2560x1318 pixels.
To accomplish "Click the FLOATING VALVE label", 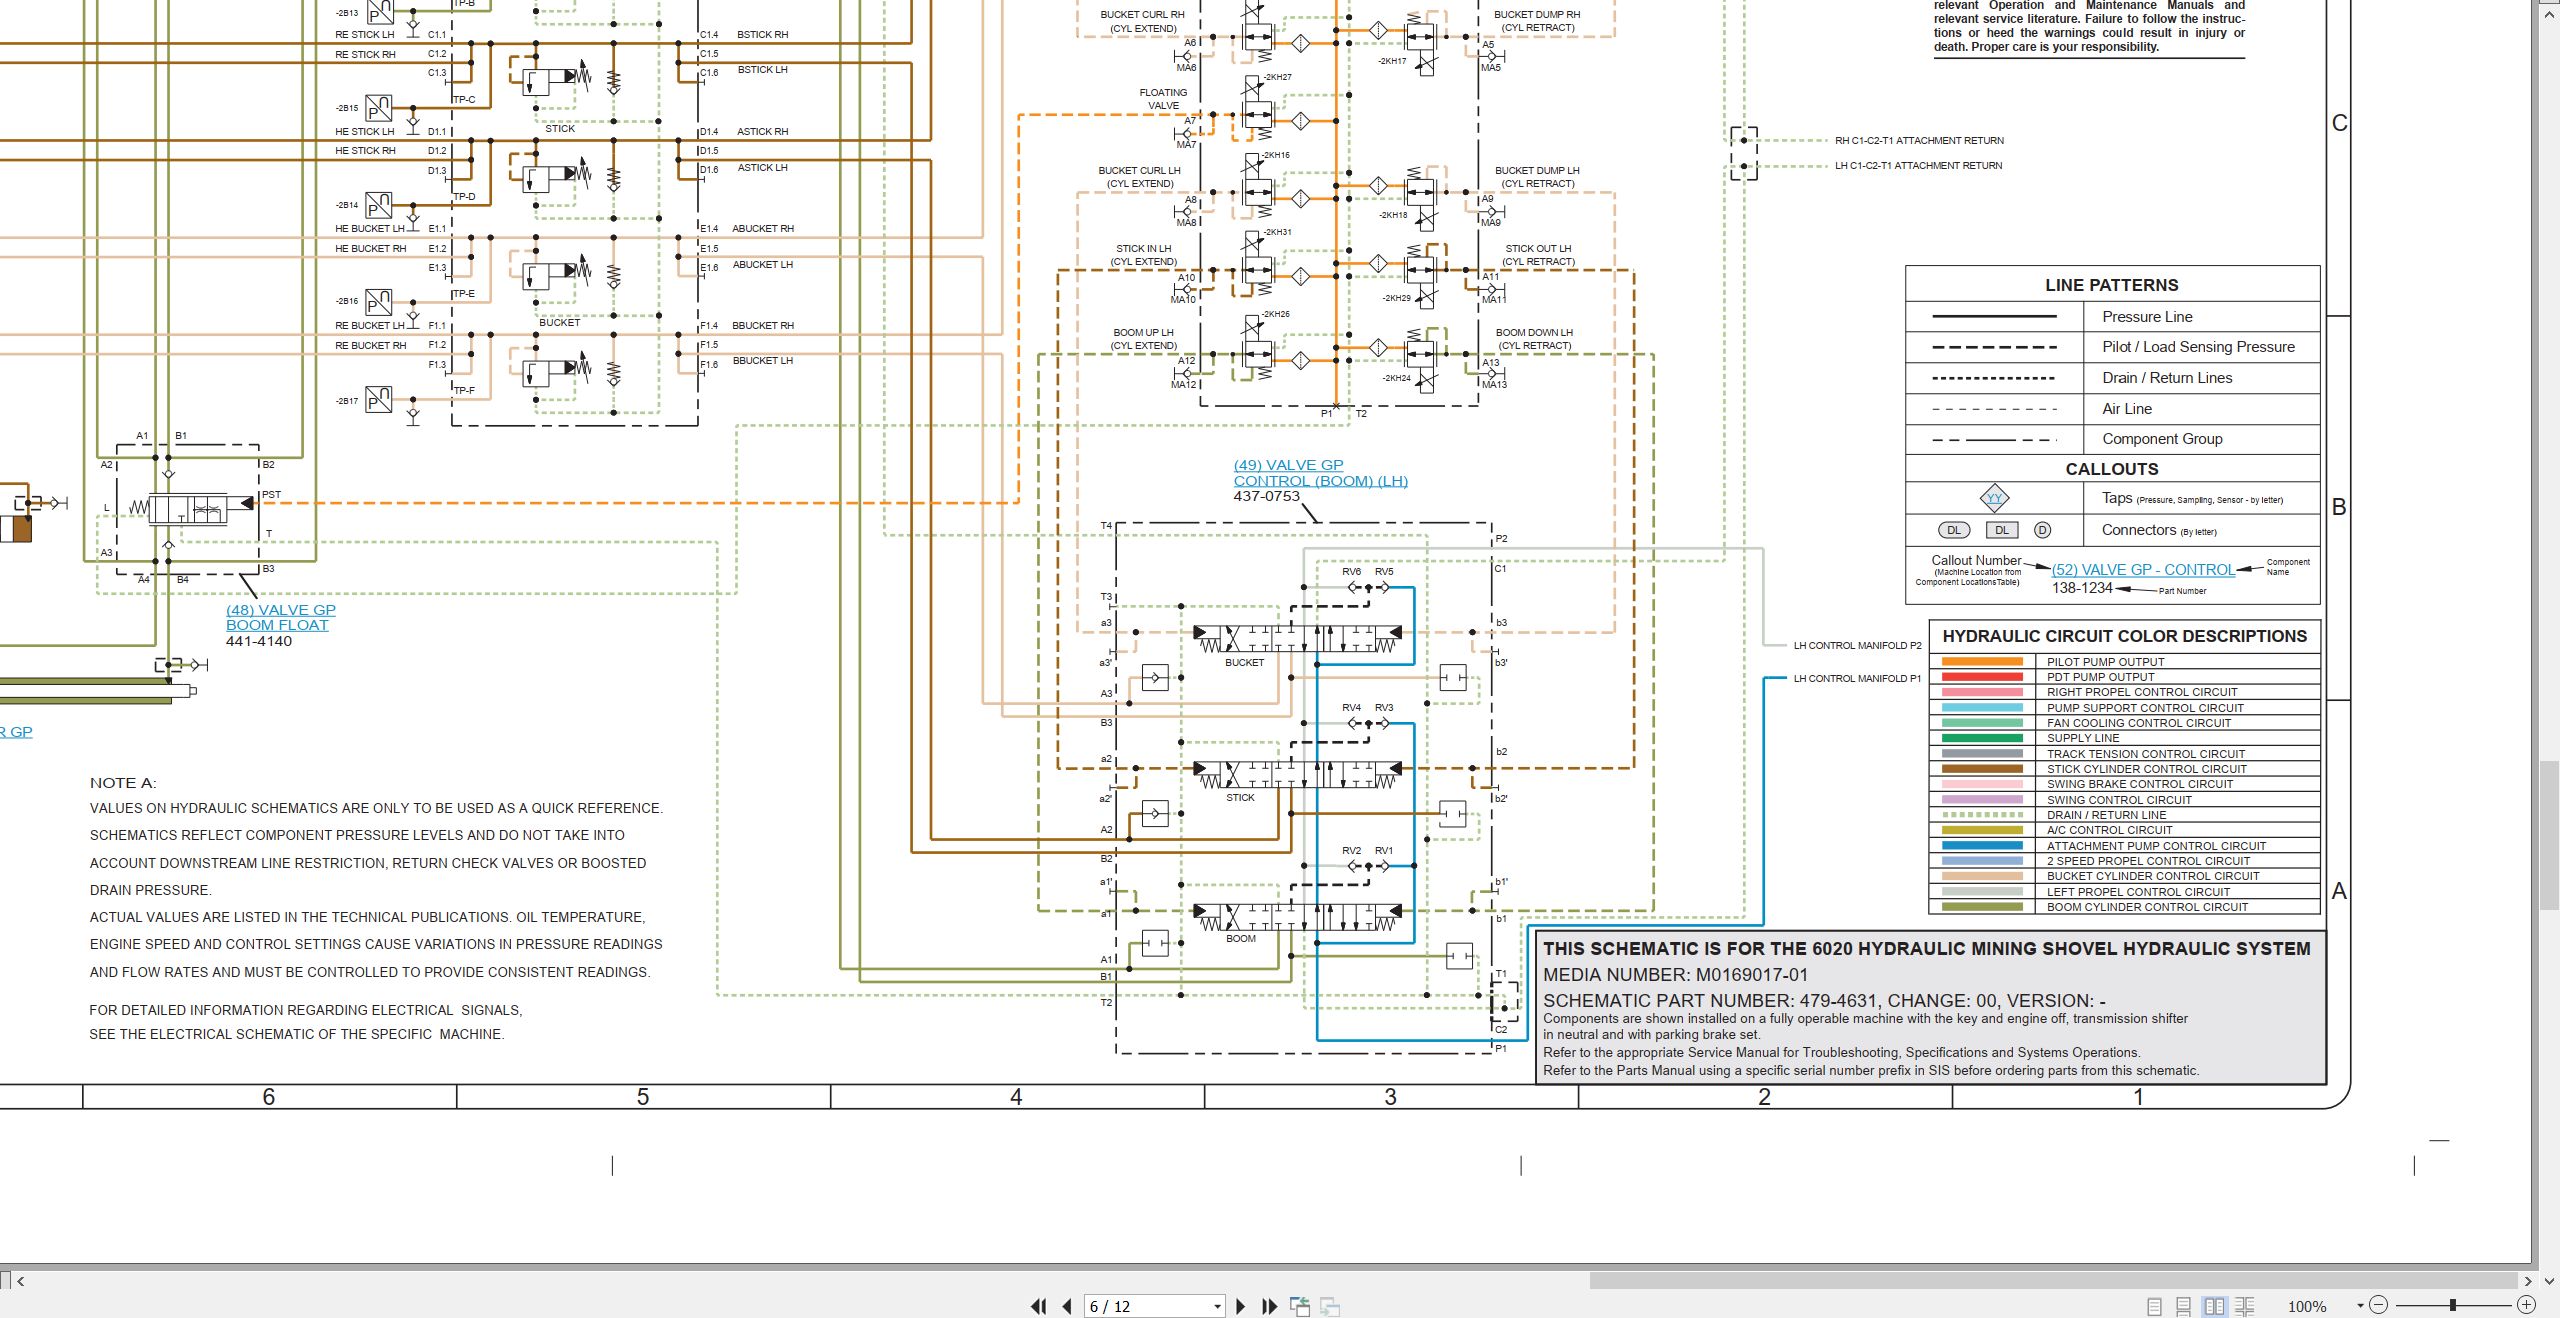I will click(x=1163, y=99).
